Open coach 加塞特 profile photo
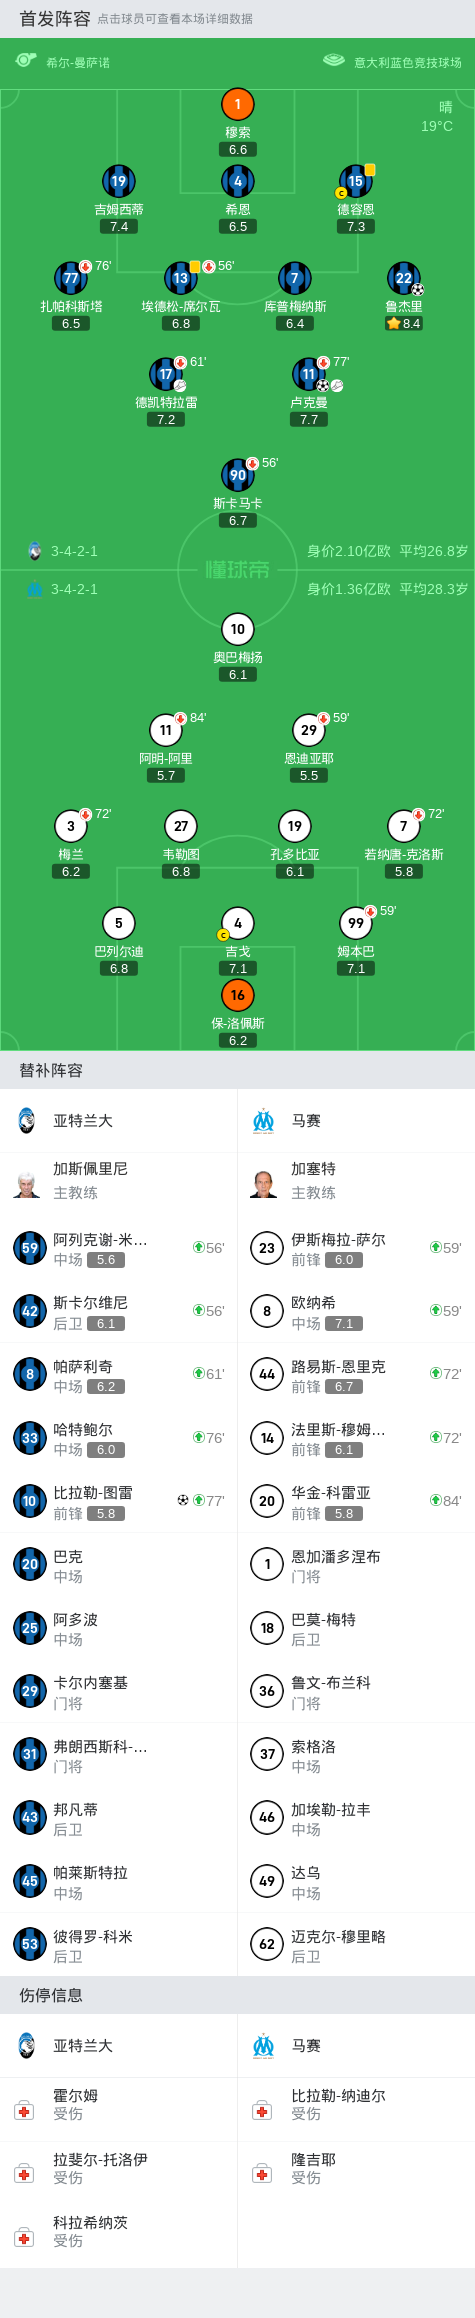 (x=264, y=1183)
